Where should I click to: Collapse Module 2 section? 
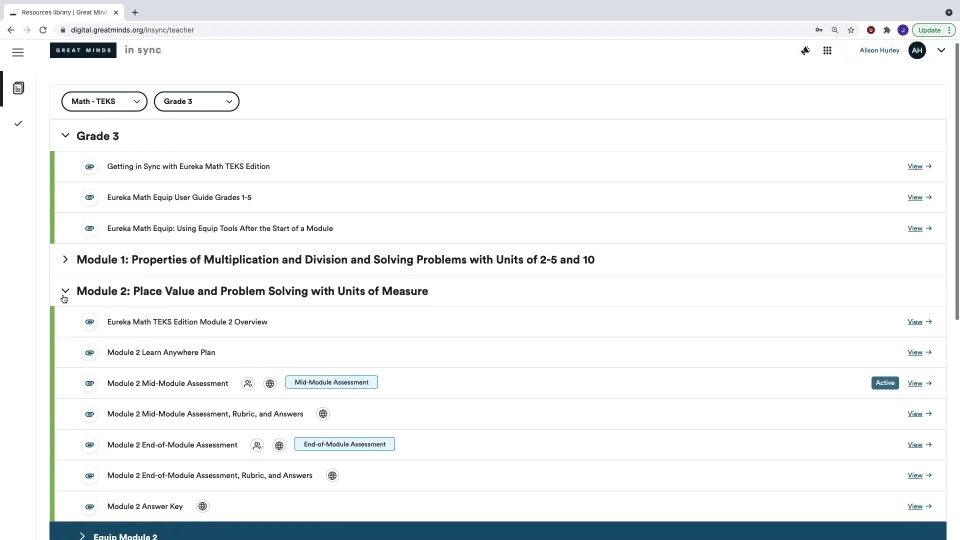coord(65,291)
